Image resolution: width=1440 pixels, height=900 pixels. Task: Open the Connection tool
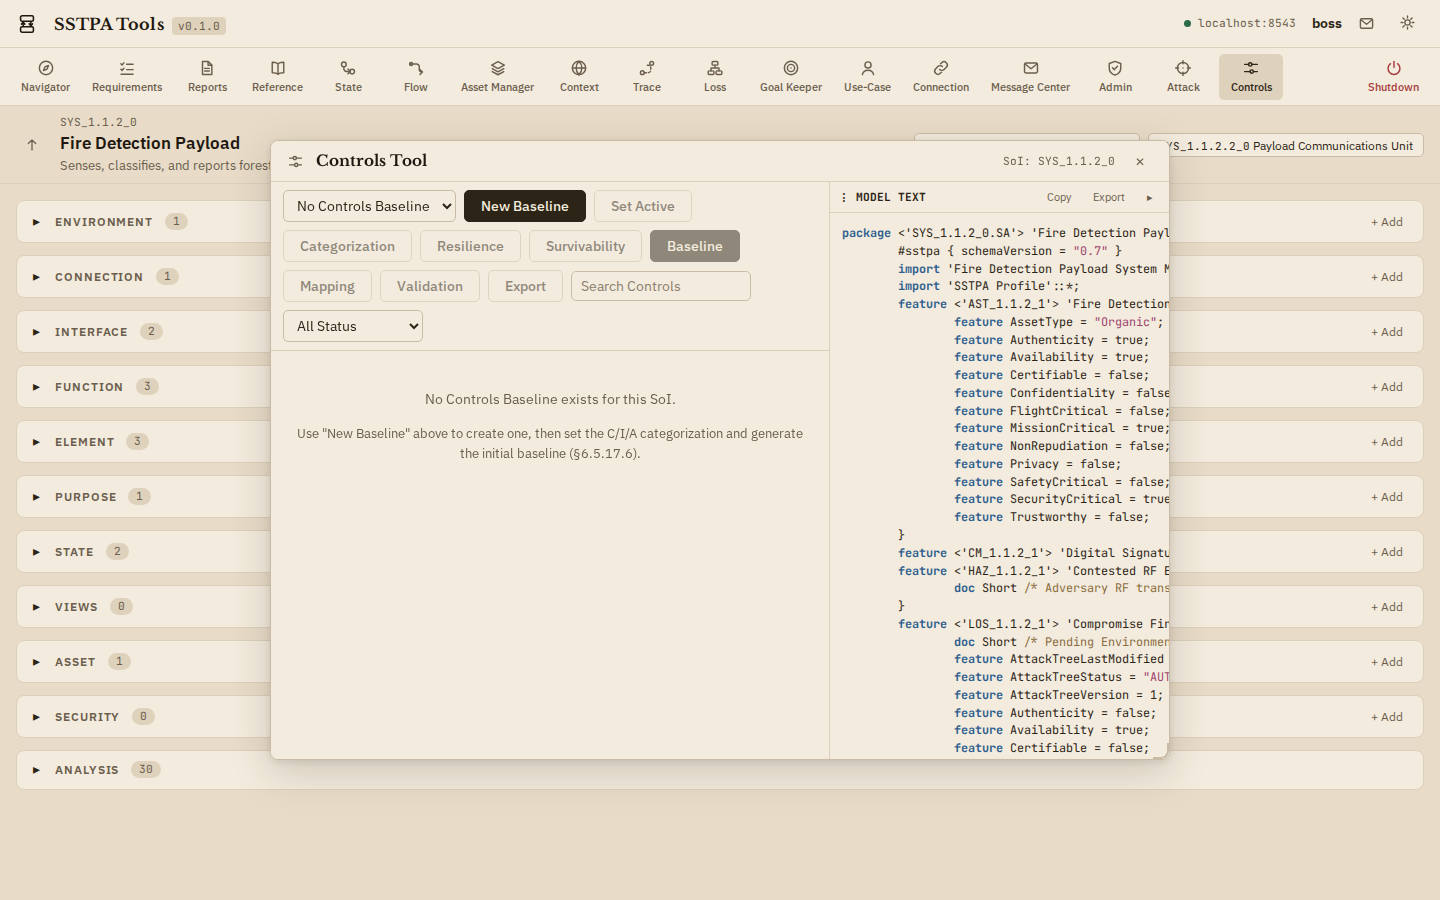pyautogui.click(x=941, y=77)
